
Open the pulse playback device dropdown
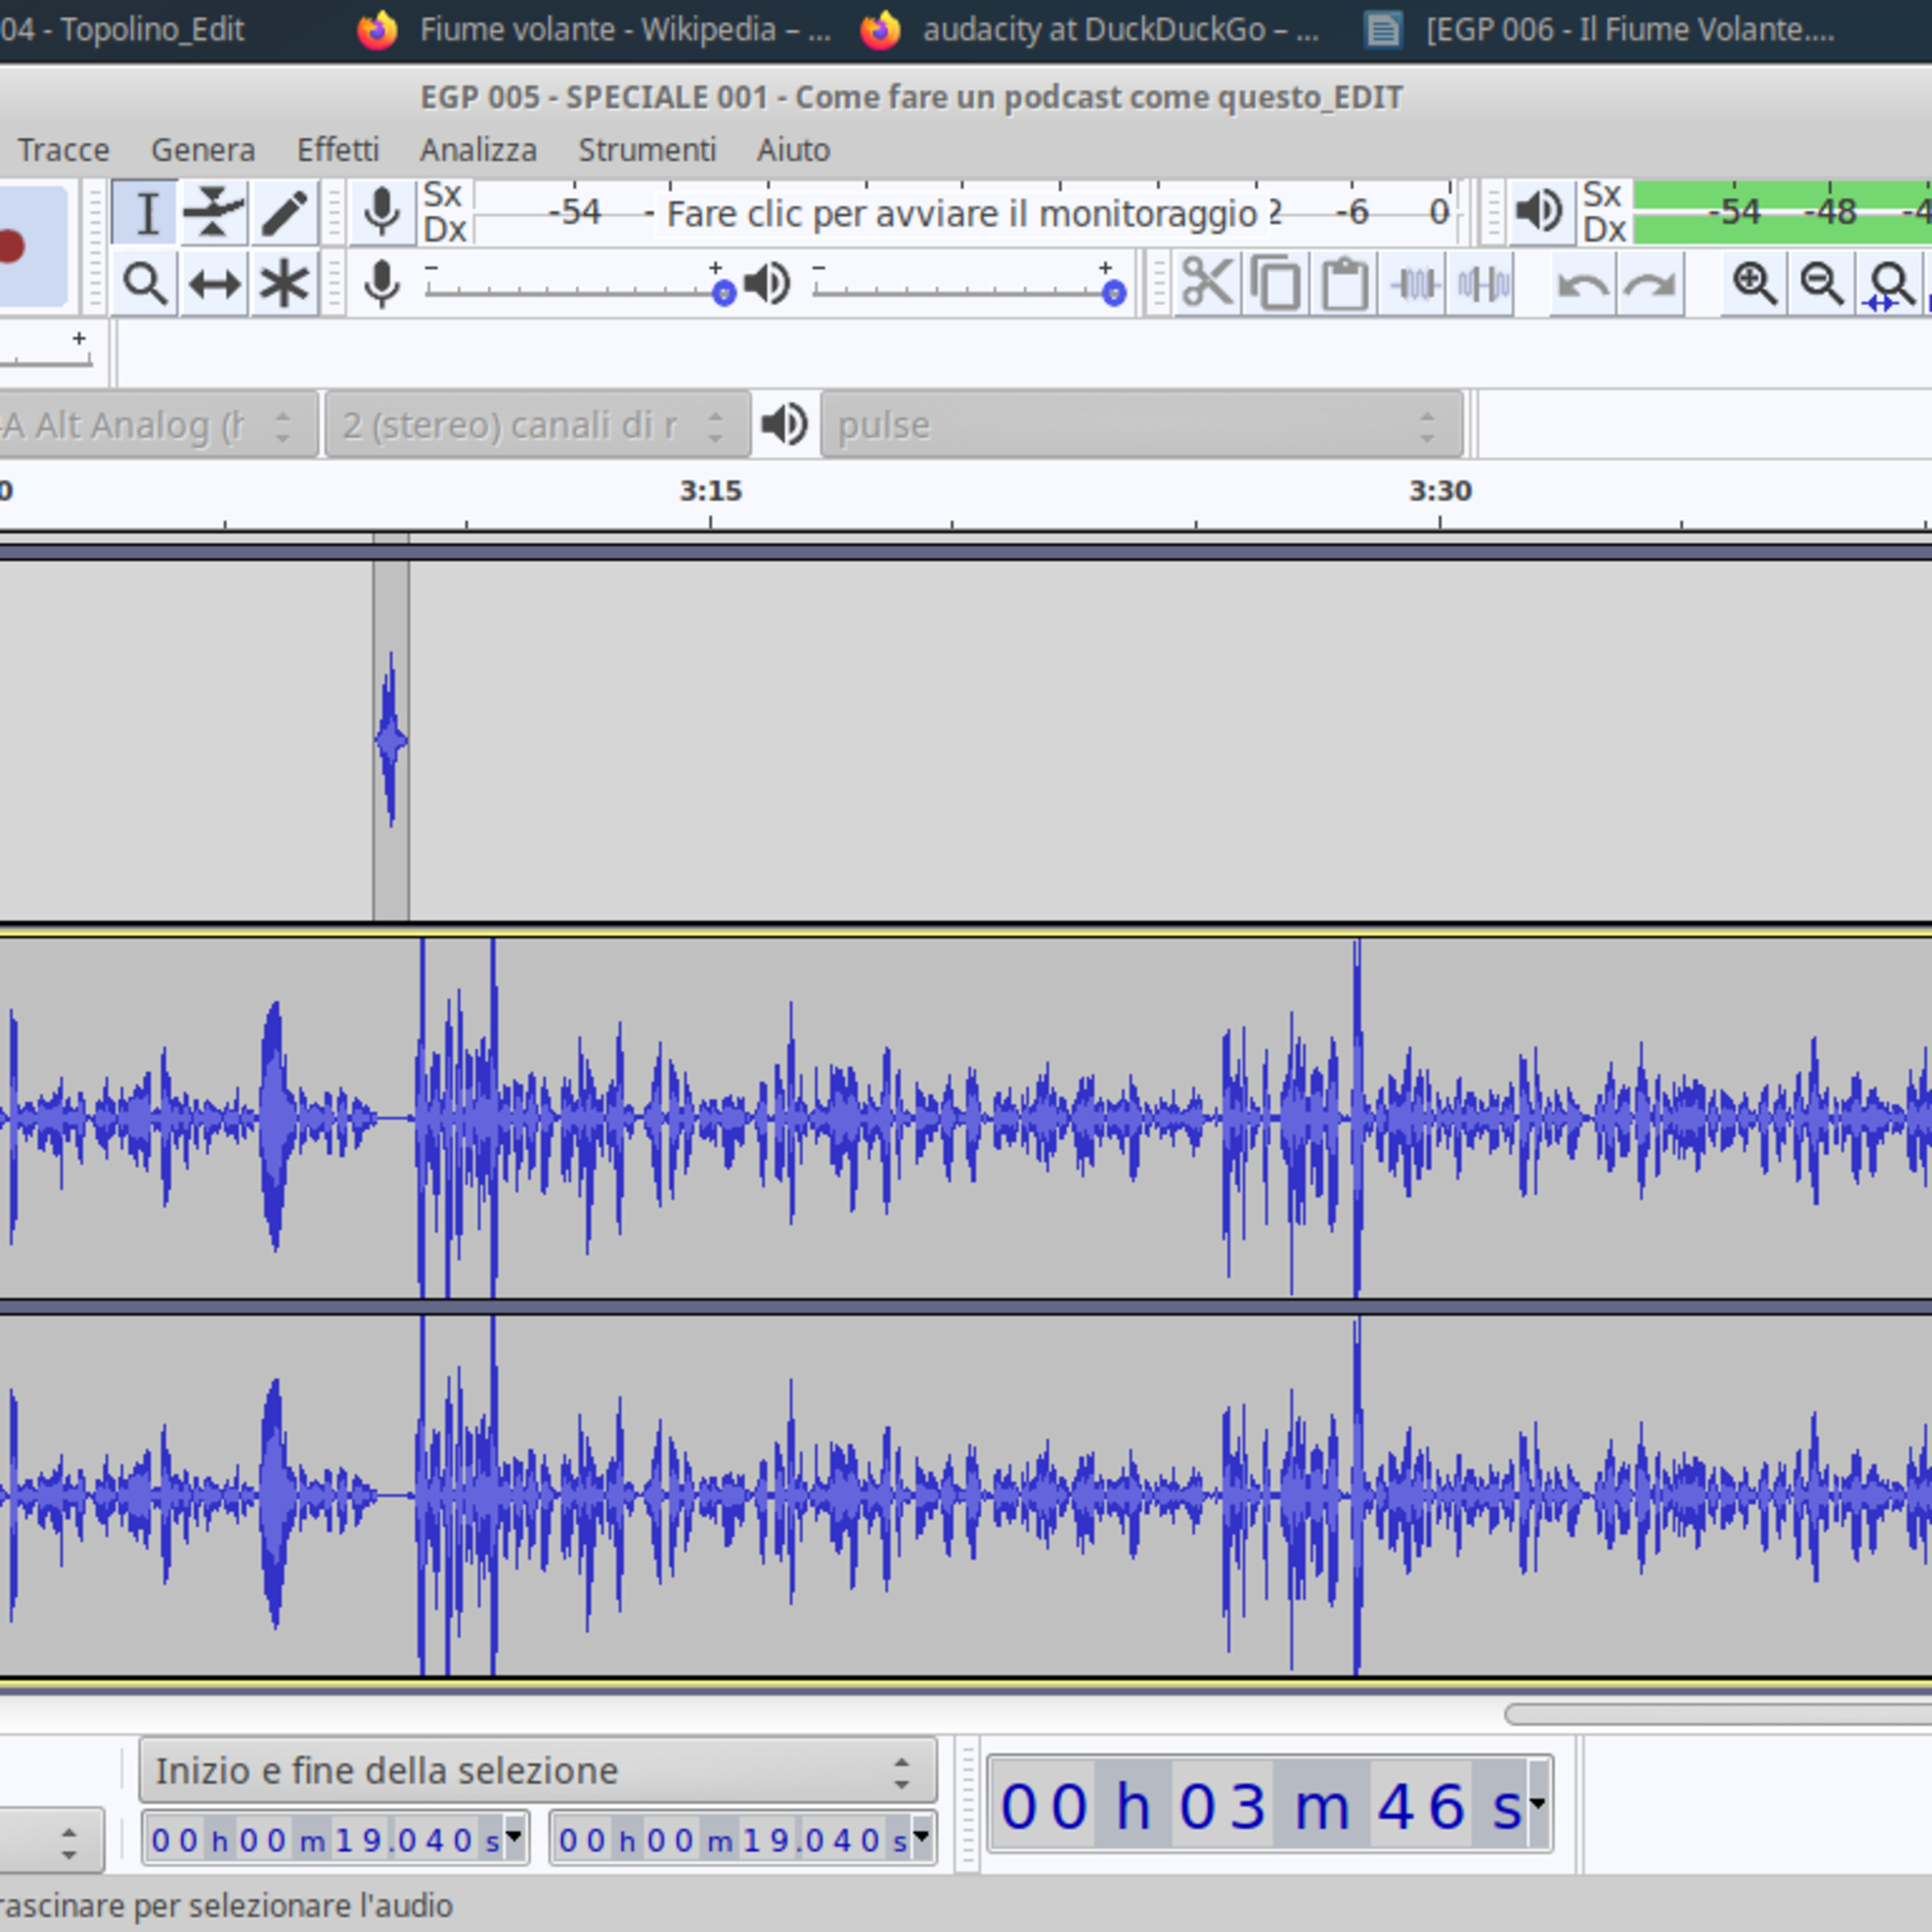(1141, 425)
